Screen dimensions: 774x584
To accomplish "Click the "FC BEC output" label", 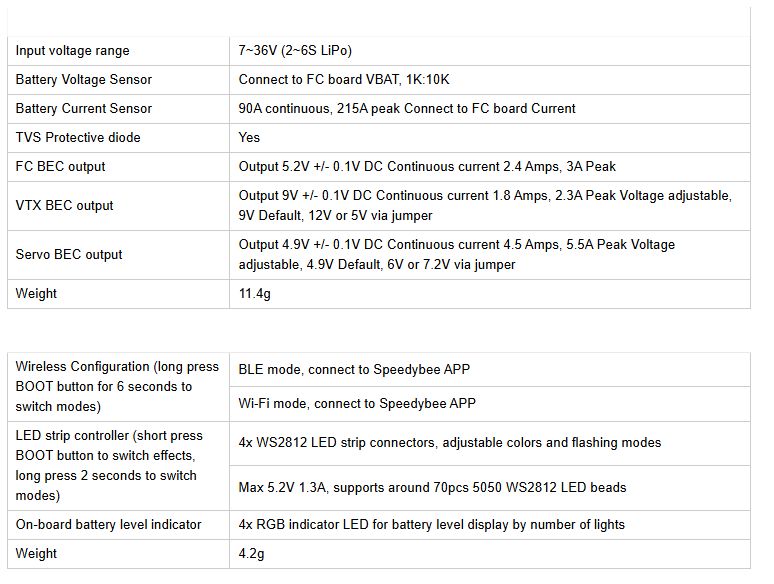I will [x=61, y=167].
